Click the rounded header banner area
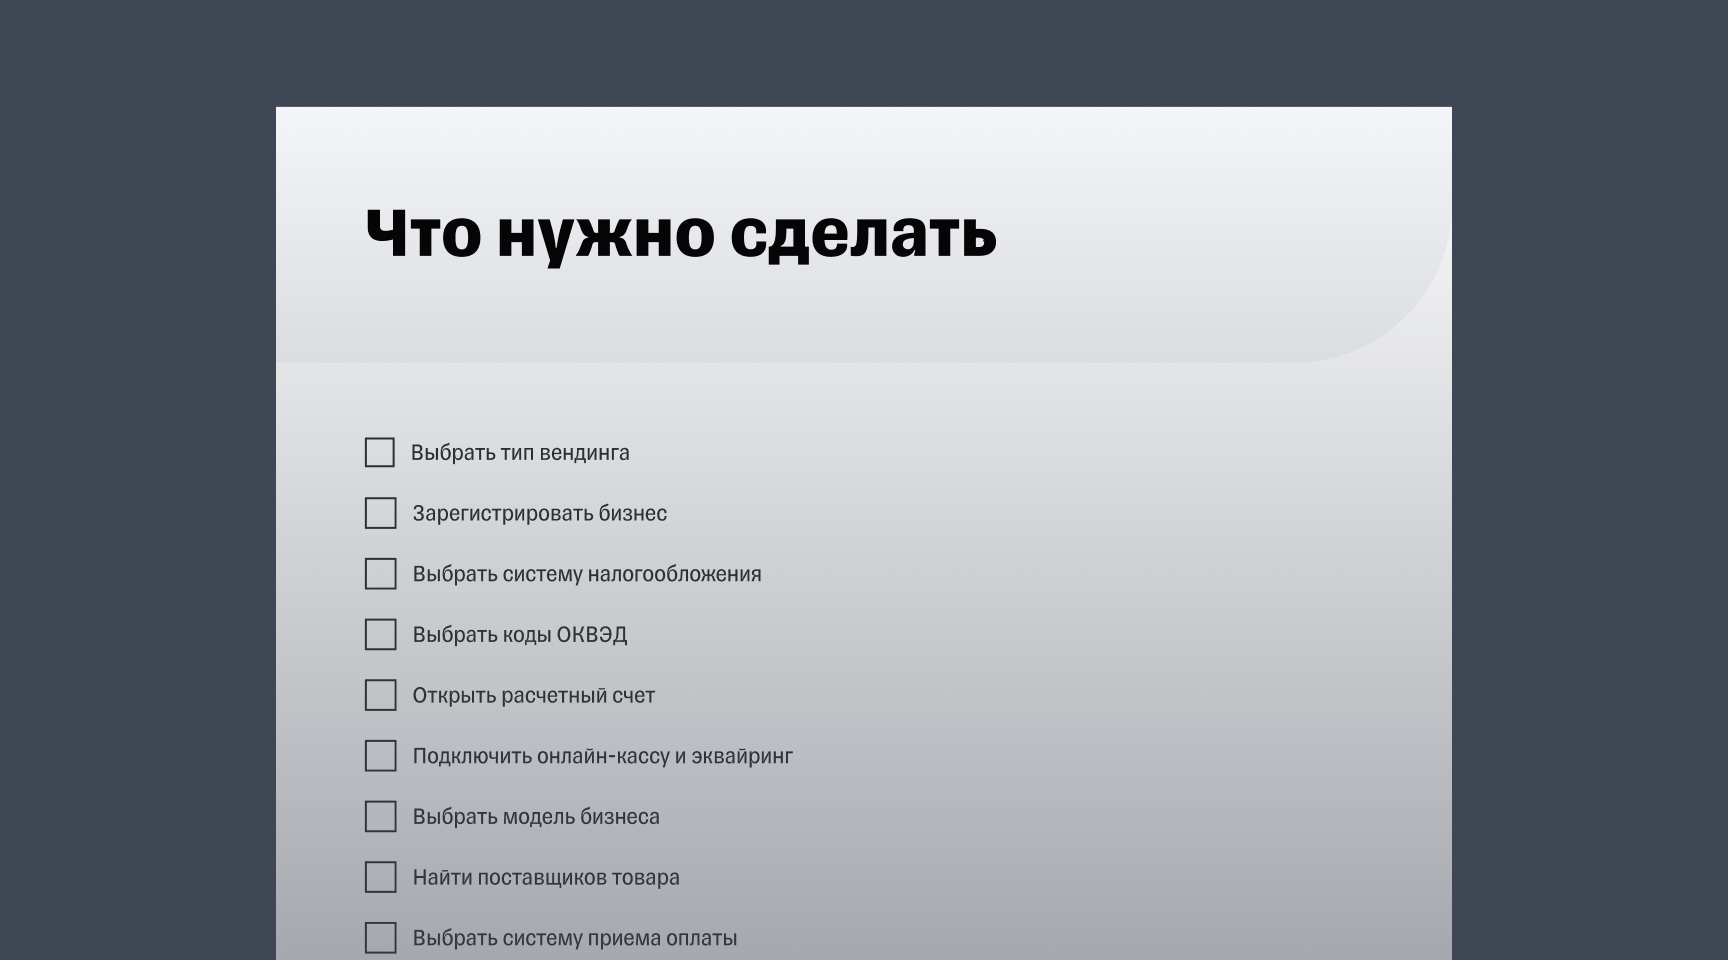 [860, 235]
